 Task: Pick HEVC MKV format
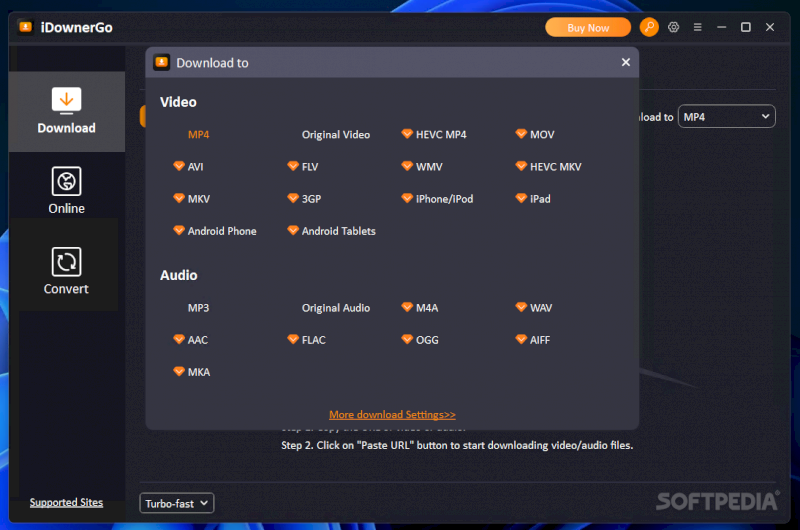[556, 167]
